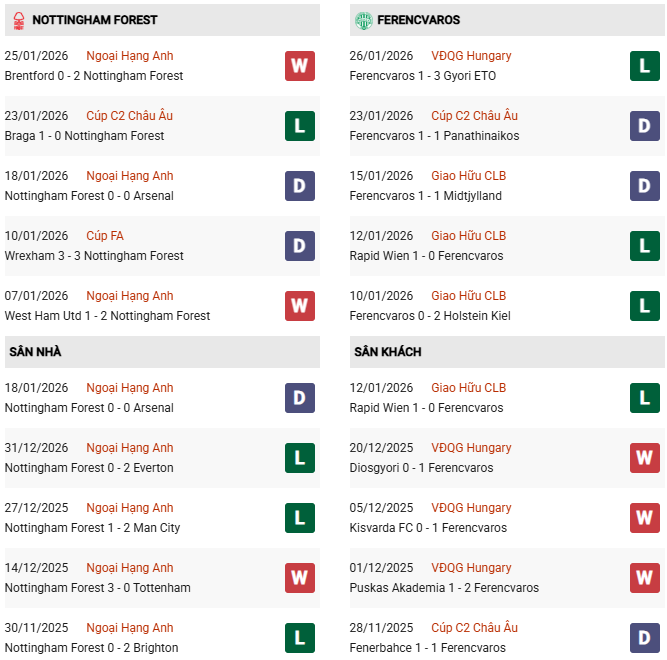Screen dimensions: 667x660
Task: Click the Ferencvaros club logo
Action: pos(364,20)
